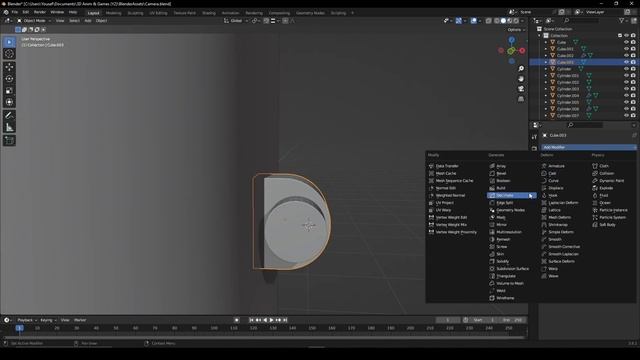640x360 pixels.
Task: Hide Cube.001 via its eye icon
Action: coord(626,49)
